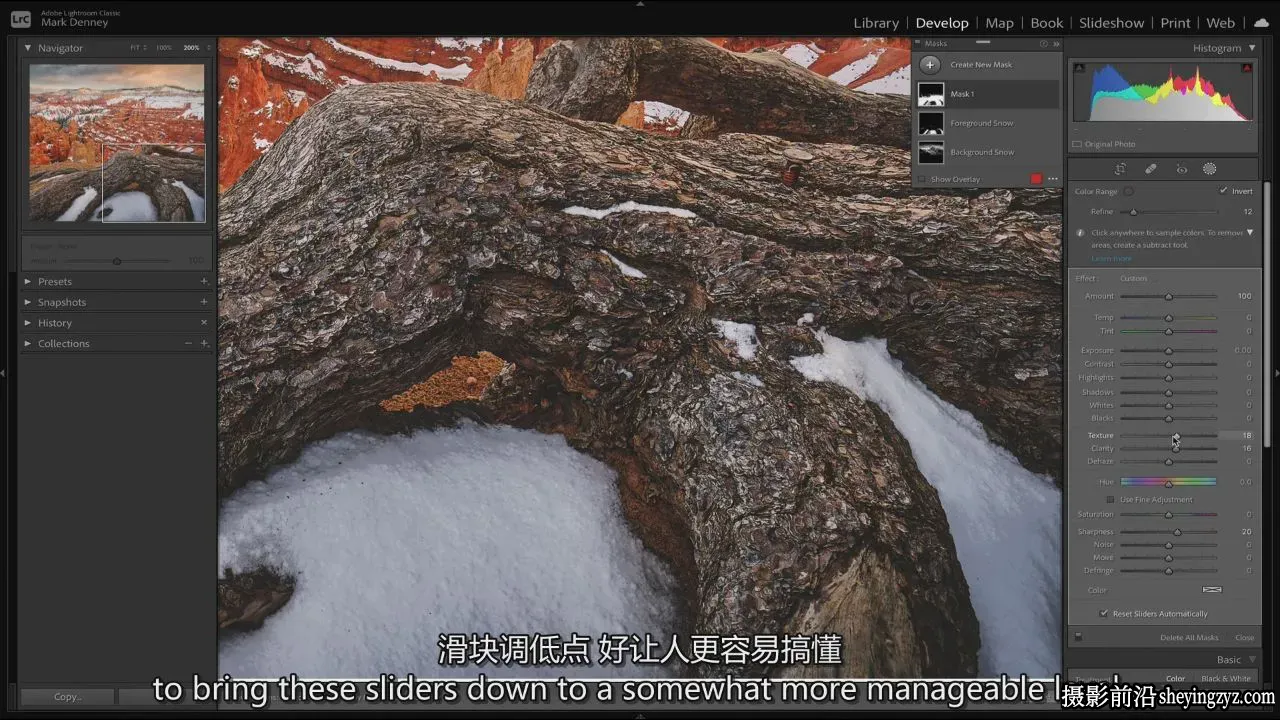This screenshot has width=1280, height=720.
Task: Select the Crop Overlay tool
Action: point(1120,169)
